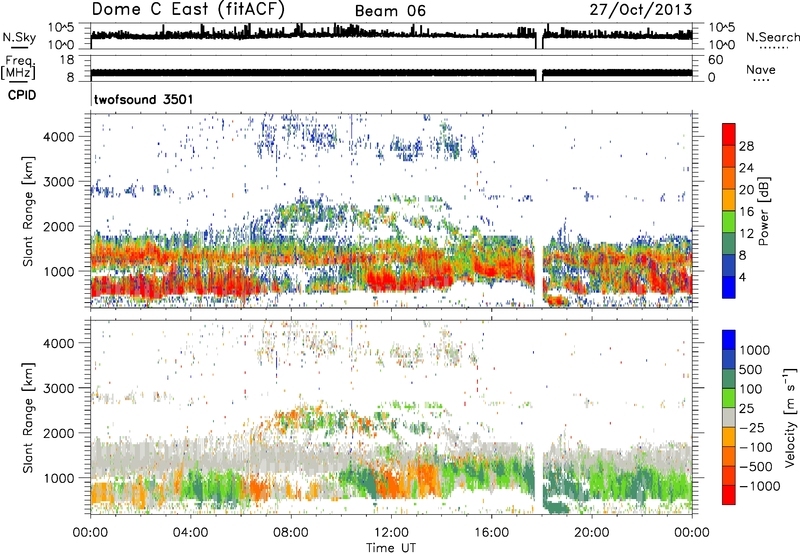Pick the gray velocity segment between 25 and -25

[729, 418]
